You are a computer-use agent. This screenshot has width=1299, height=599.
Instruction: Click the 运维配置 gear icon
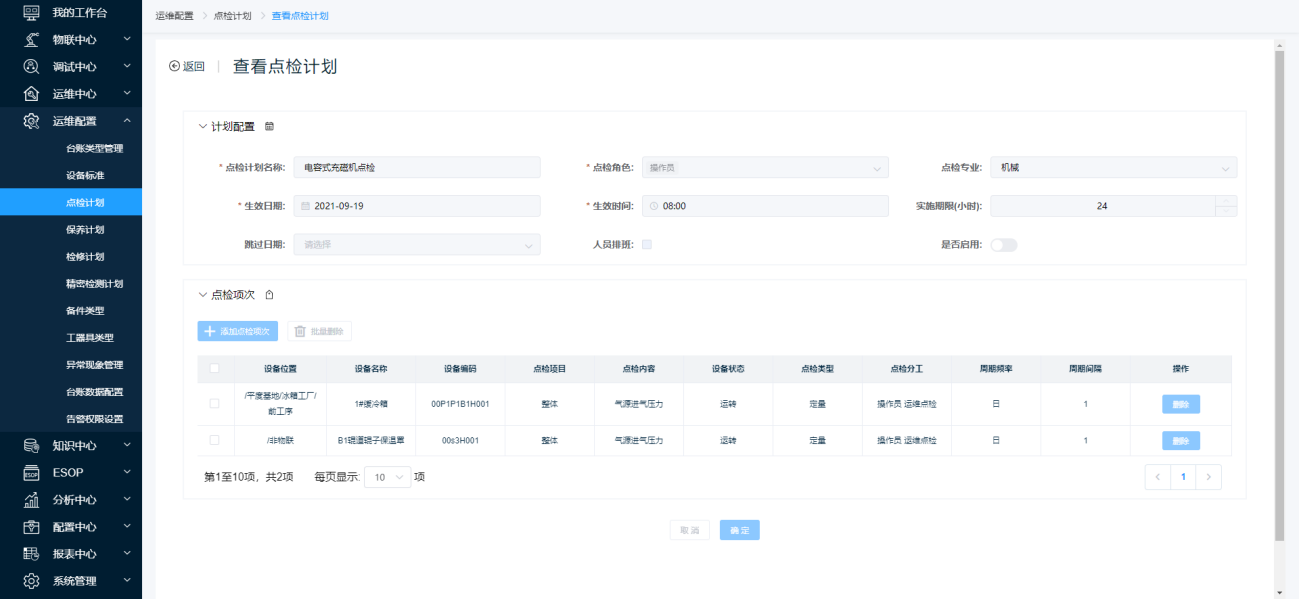[x=31, y=121]
